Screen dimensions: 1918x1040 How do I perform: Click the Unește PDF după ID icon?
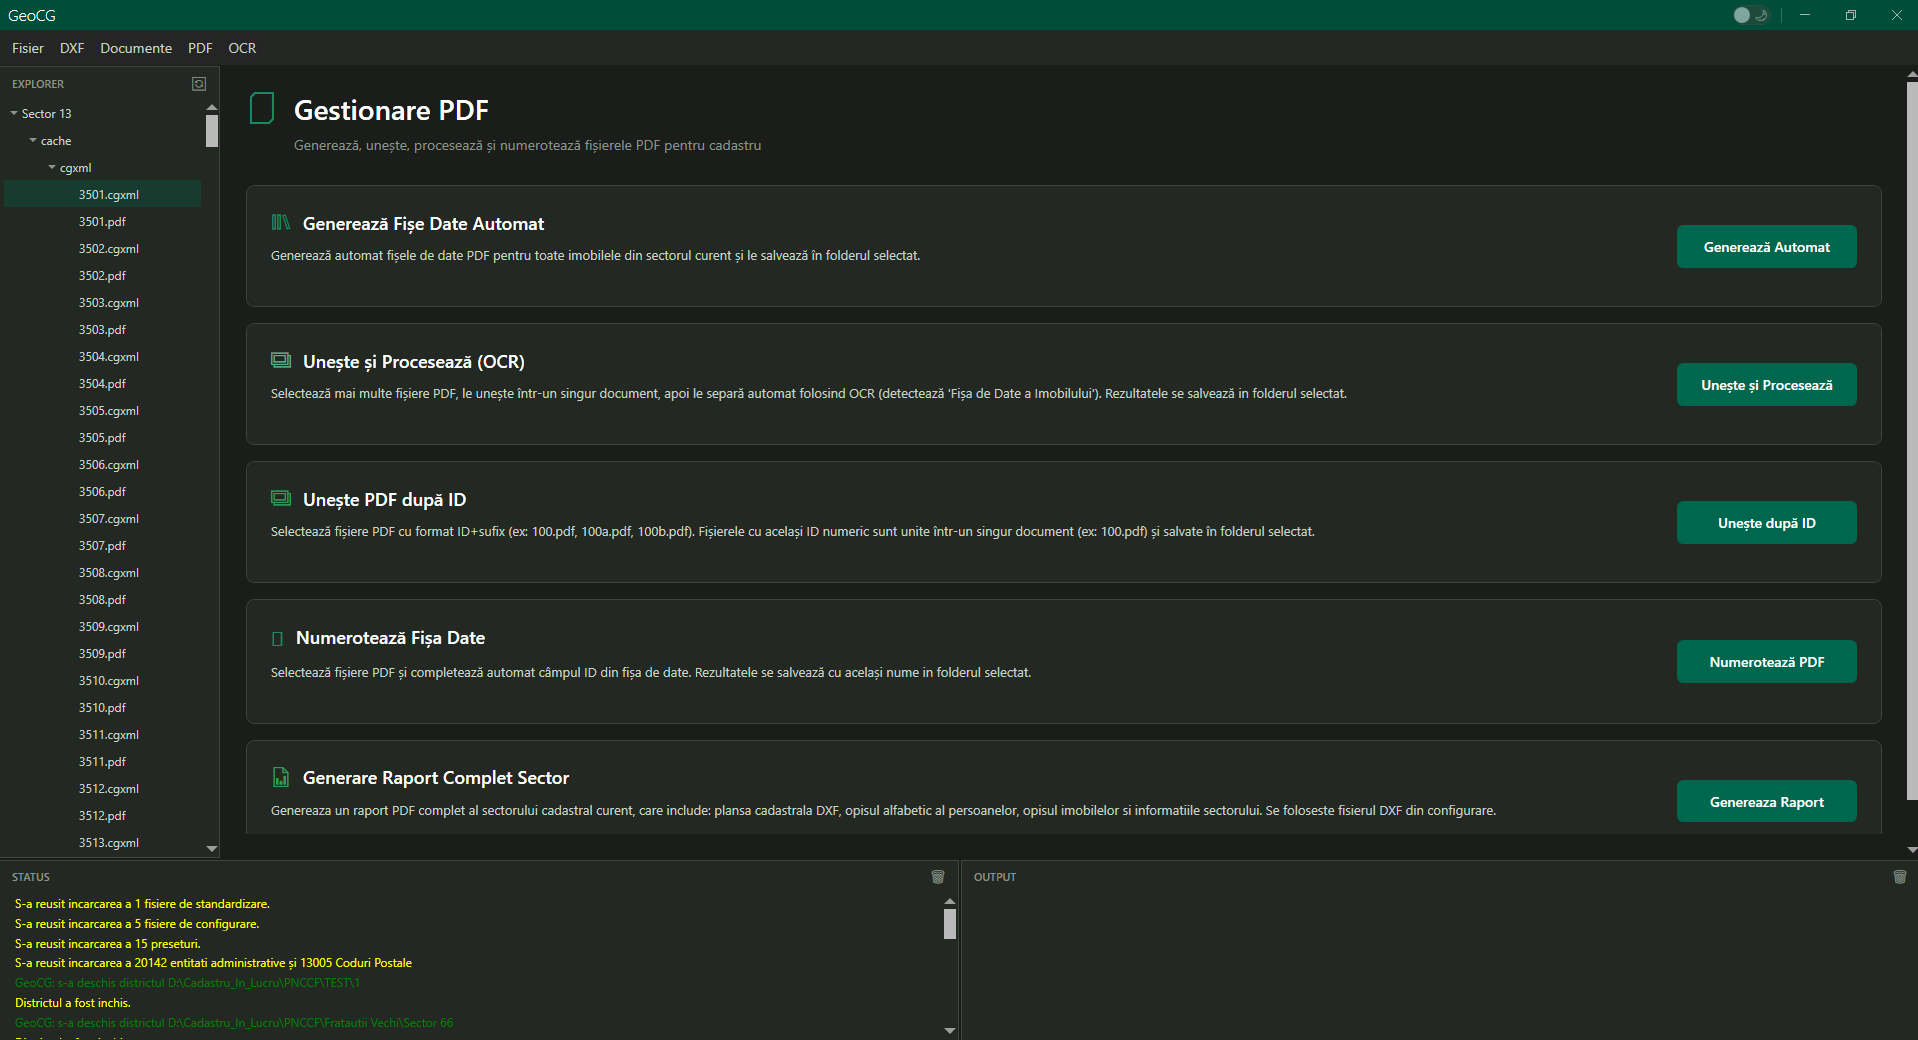click(x=281, y=499)
